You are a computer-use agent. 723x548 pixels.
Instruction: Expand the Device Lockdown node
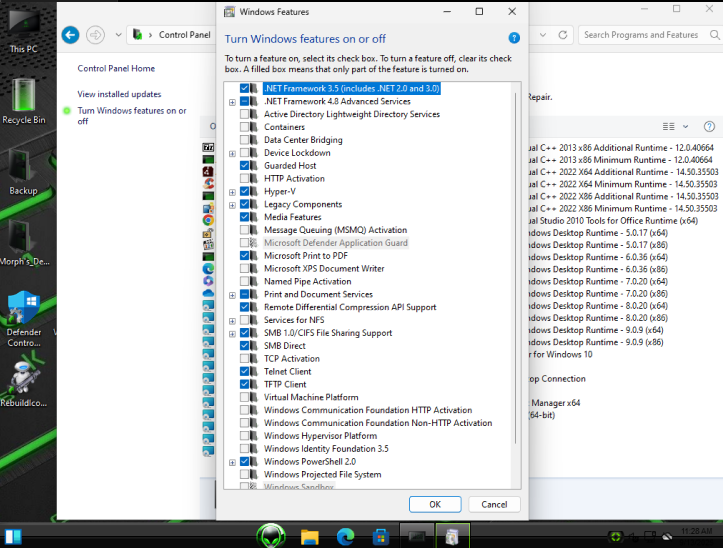click(x=232, y=154)
